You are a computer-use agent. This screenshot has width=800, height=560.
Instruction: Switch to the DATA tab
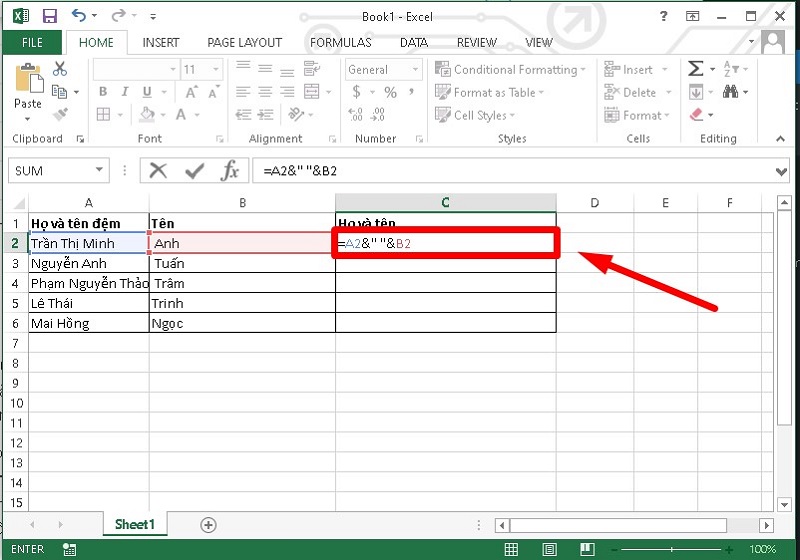(414, 42)
